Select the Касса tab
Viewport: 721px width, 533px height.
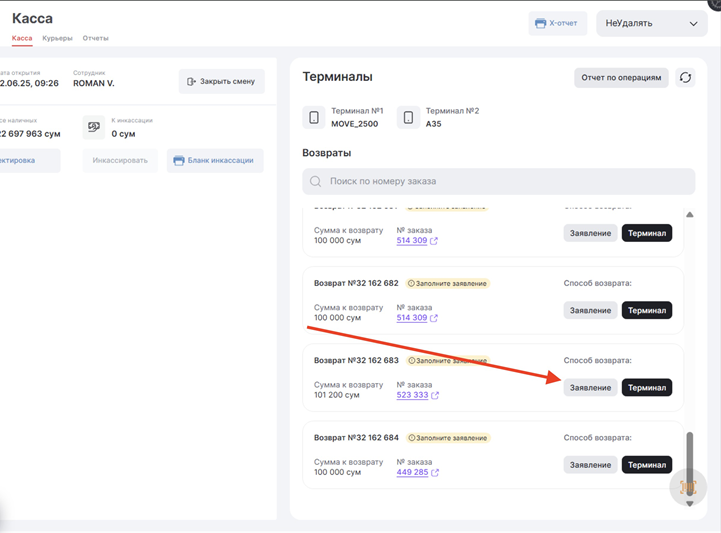pos(22,38)
